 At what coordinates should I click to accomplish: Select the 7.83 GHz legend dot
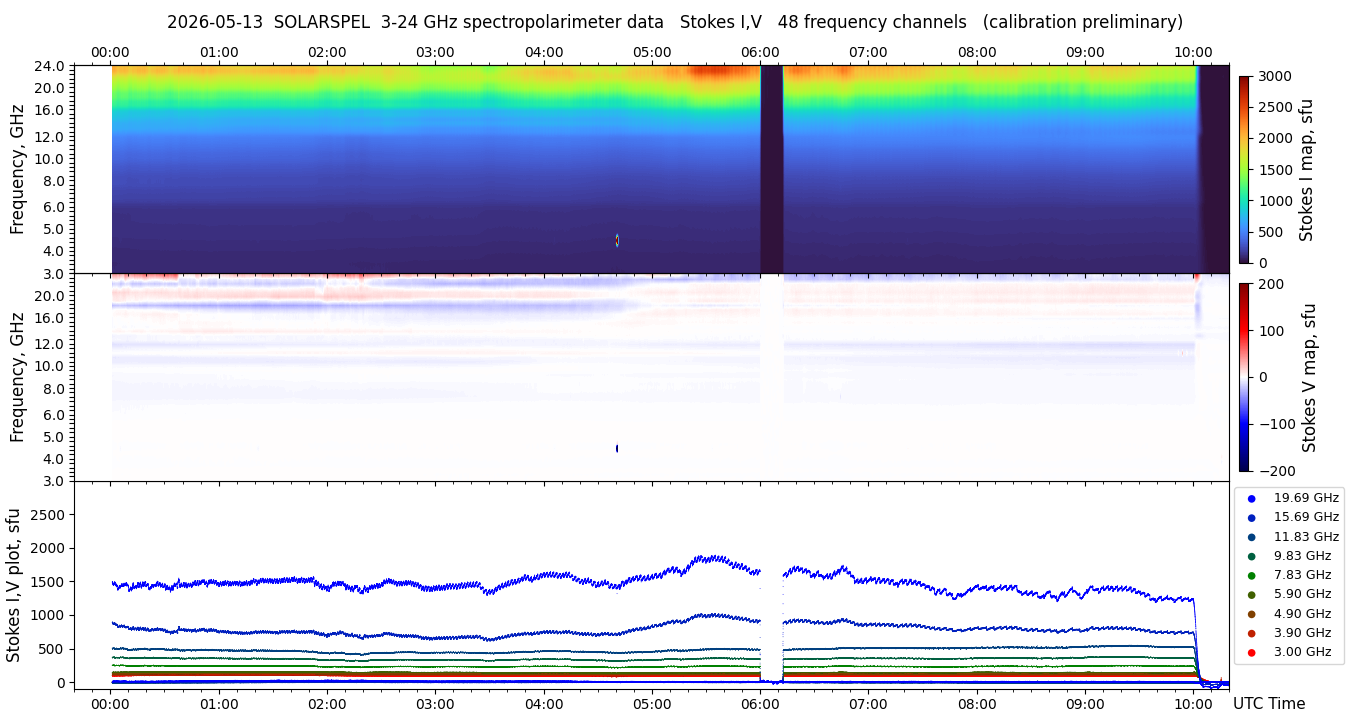pyautogui.click(x=1251, y=575)
